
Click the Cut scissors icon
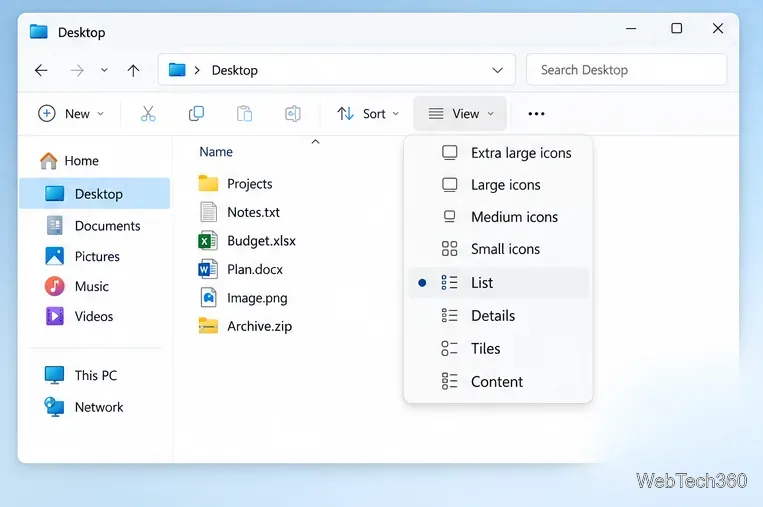coord(148,114)
